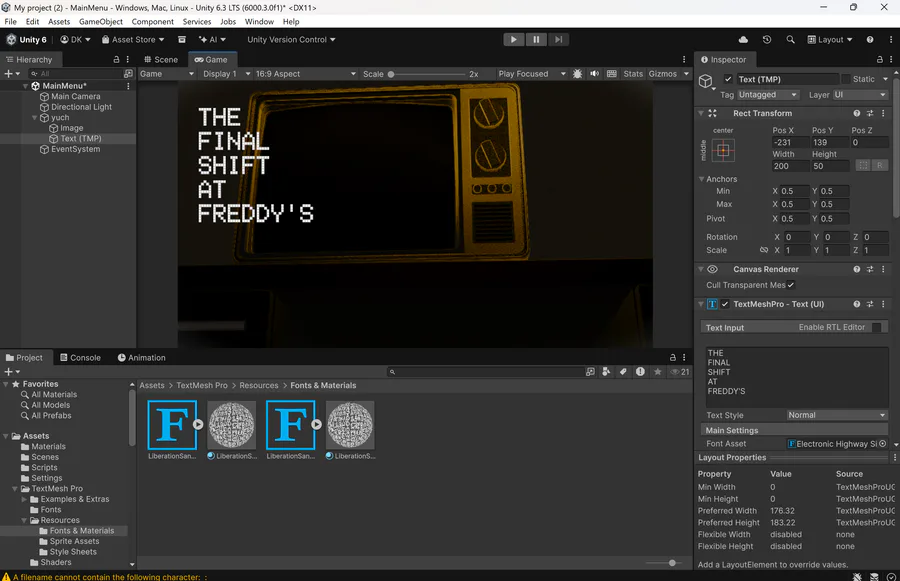Collapse the Anchors foldout
The image size is (900, 581).
(701, 179)
